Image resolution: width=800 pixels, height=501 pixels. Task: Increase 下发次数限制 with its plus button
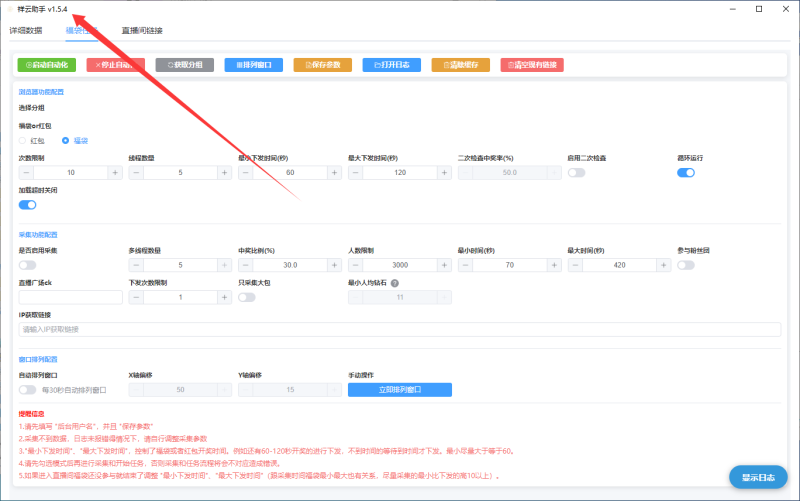(224, 297)
